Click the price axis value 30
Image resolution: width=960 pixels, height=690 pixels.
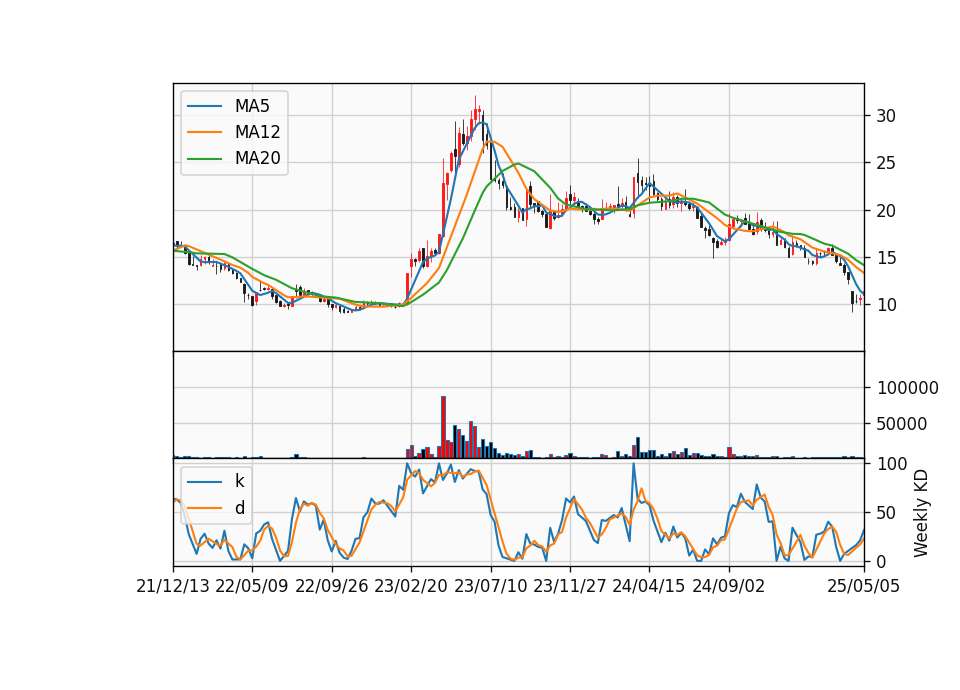(x=886, y=116)
